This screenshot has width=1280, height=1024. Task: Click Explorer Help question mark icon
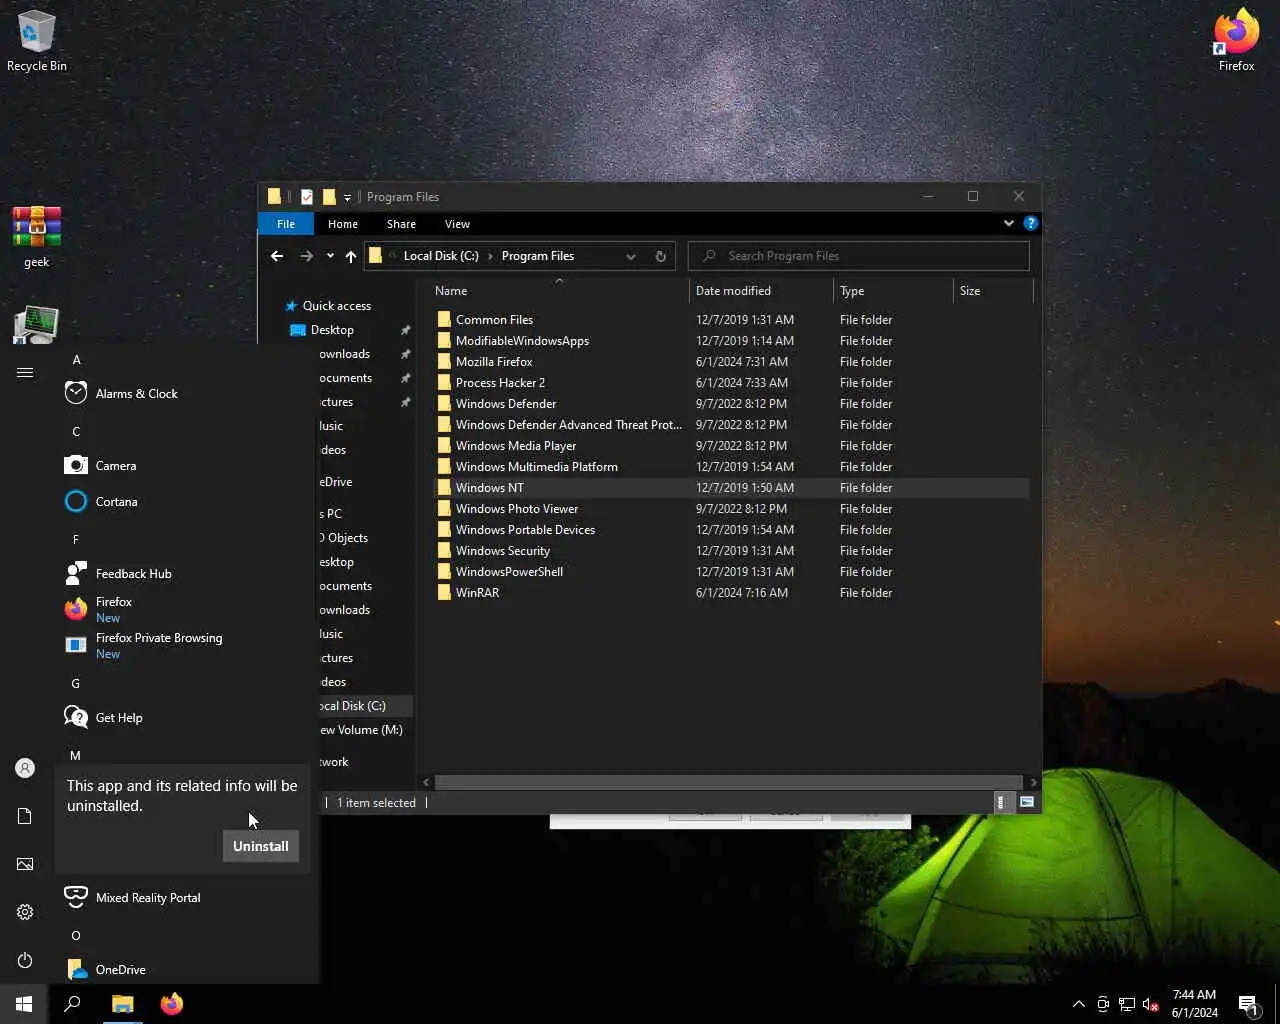(x=1031, y=223)
